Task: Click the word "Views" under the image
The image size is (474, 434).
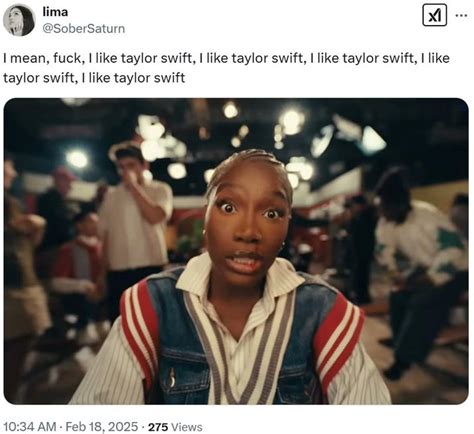Action: [x=186, y=427]
